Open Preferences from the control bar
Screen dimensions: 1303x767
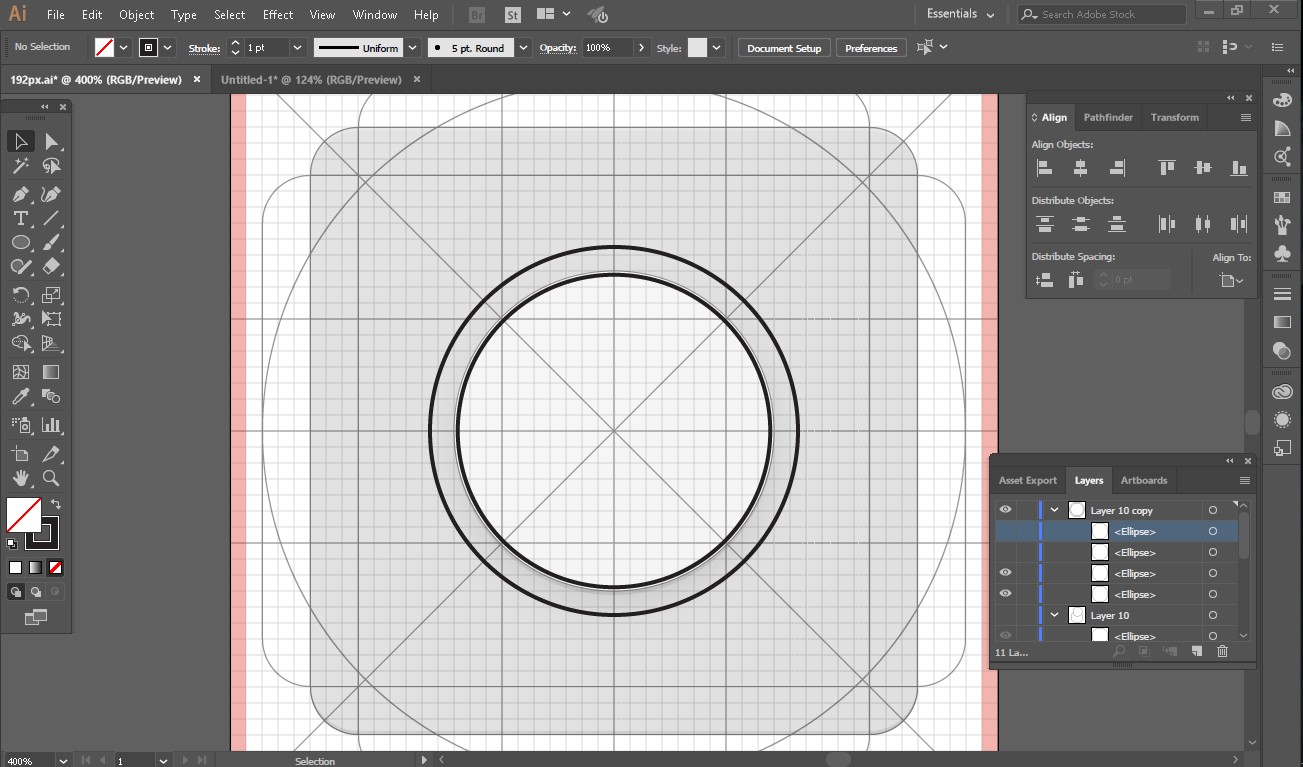pos(870,48)
